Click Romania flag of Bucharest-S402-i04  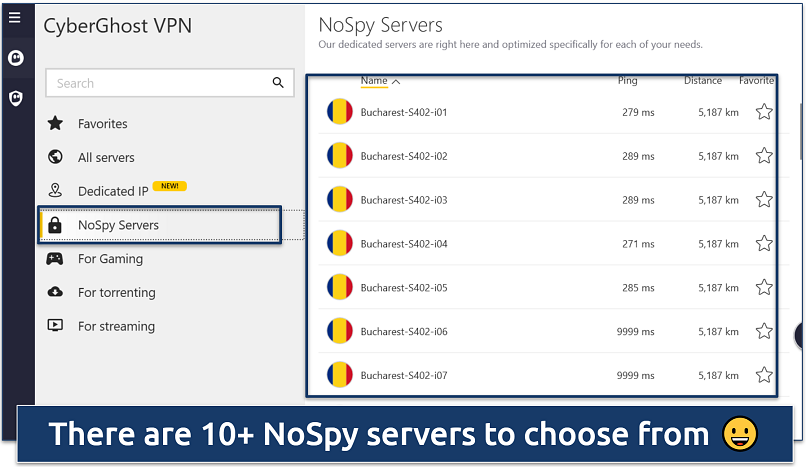[339, 244]
